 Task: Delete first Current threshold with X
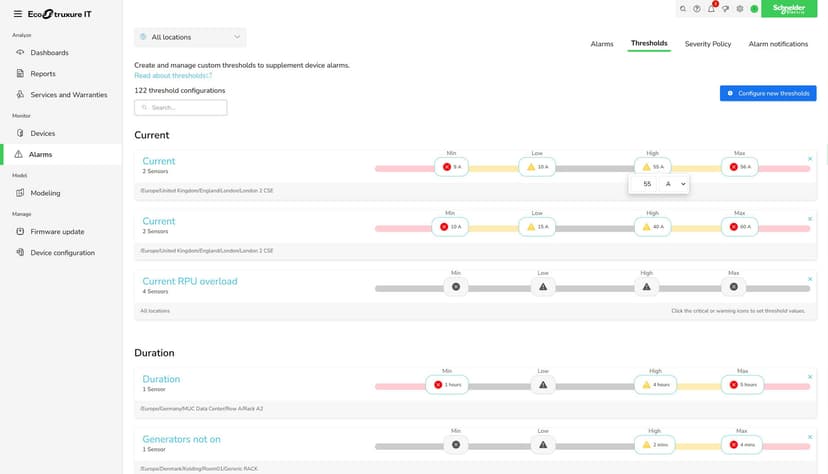[810, 159]
